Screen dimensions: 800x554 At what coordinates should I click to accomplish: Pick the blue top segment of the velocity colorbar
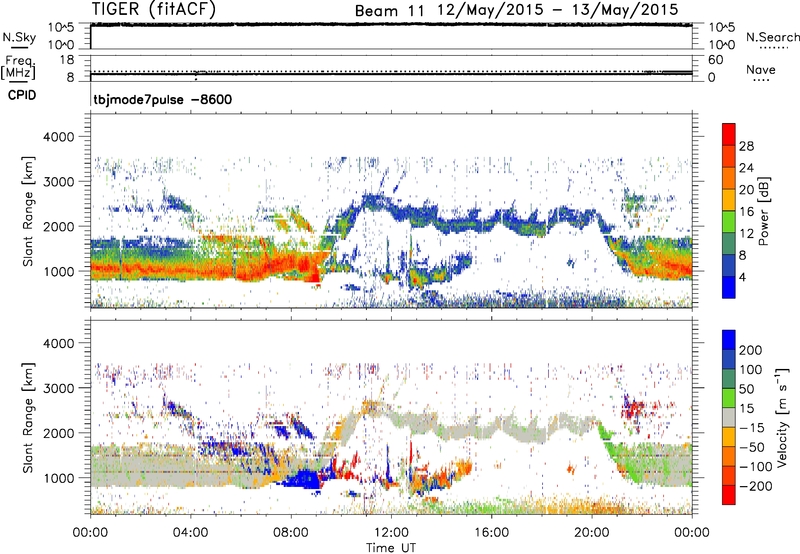(729, 340)
